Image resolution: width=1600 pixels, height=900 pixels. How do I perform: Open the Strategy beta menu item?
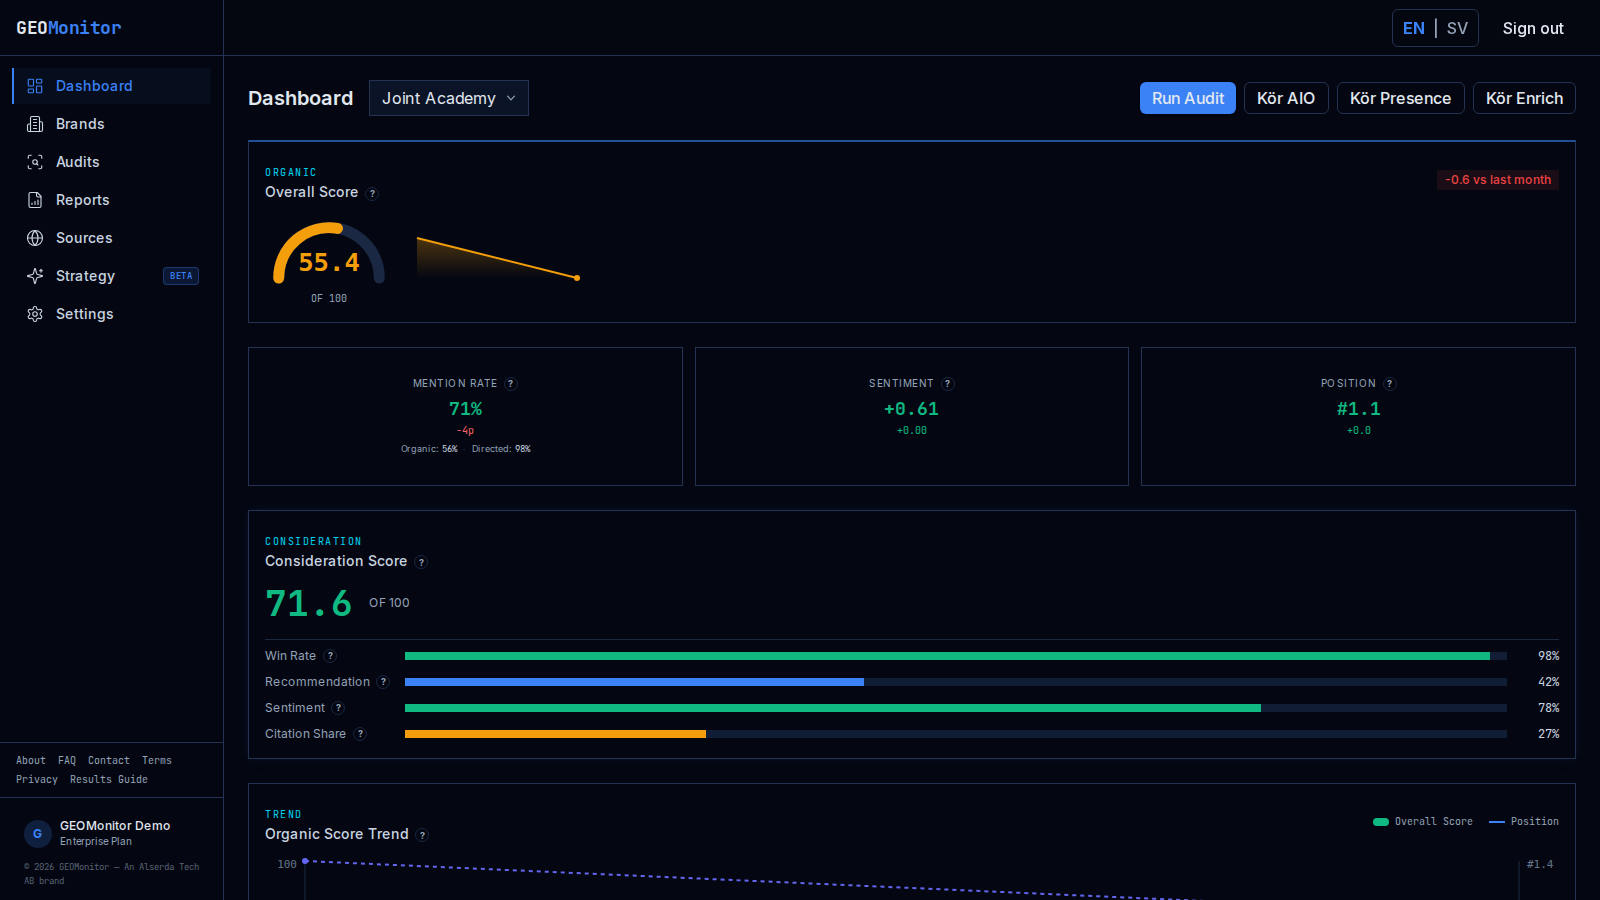112,276
